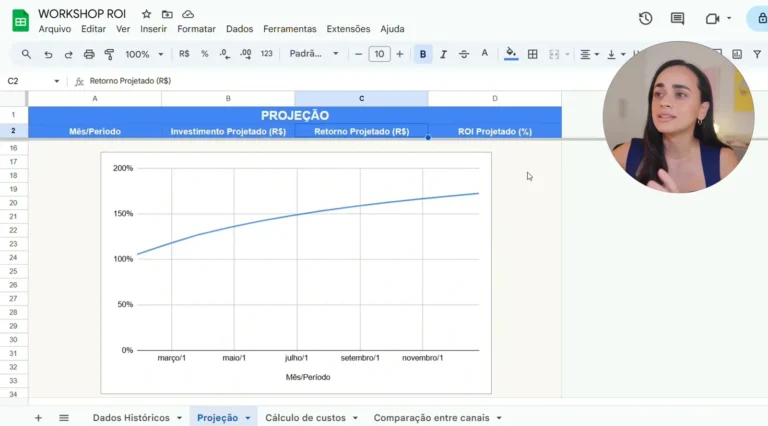Select the paint format roller tool
Image resolution: width=768 pixels, height=426 pixels.
(109, 54)
